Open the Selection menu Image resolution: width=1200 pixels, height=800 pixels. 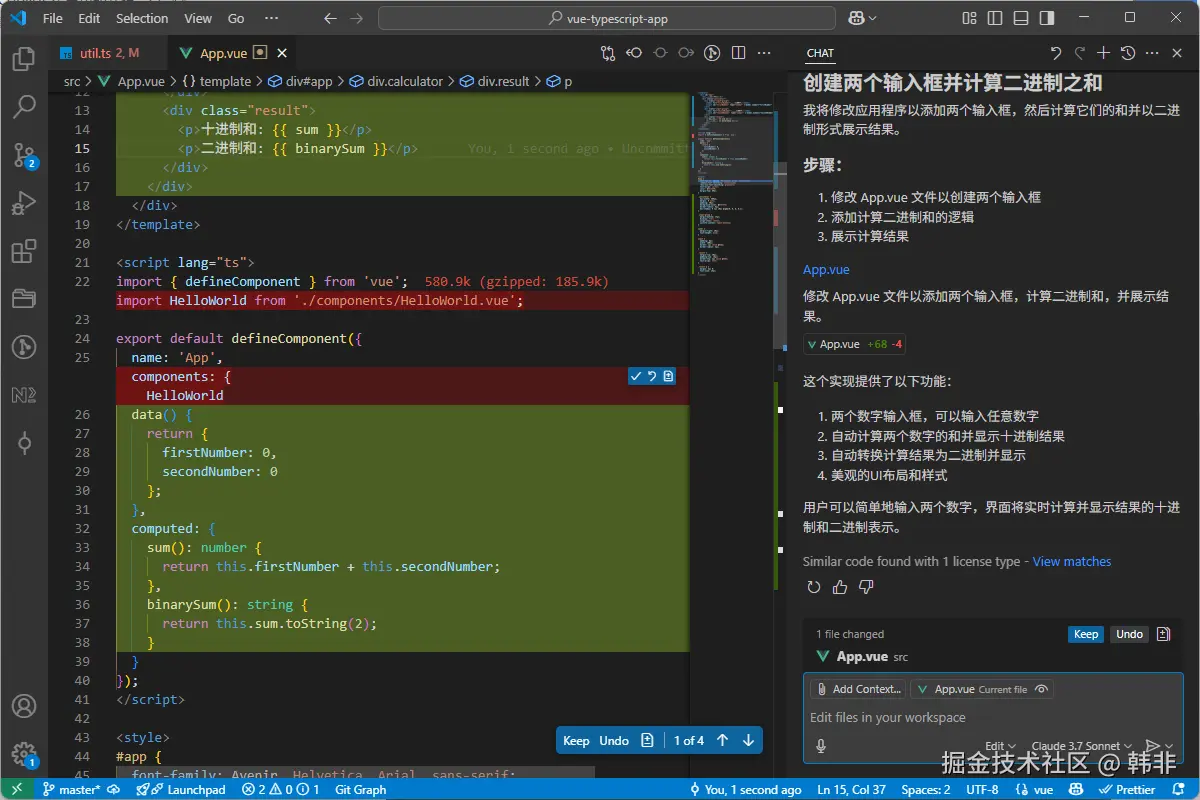coord(142,18)
